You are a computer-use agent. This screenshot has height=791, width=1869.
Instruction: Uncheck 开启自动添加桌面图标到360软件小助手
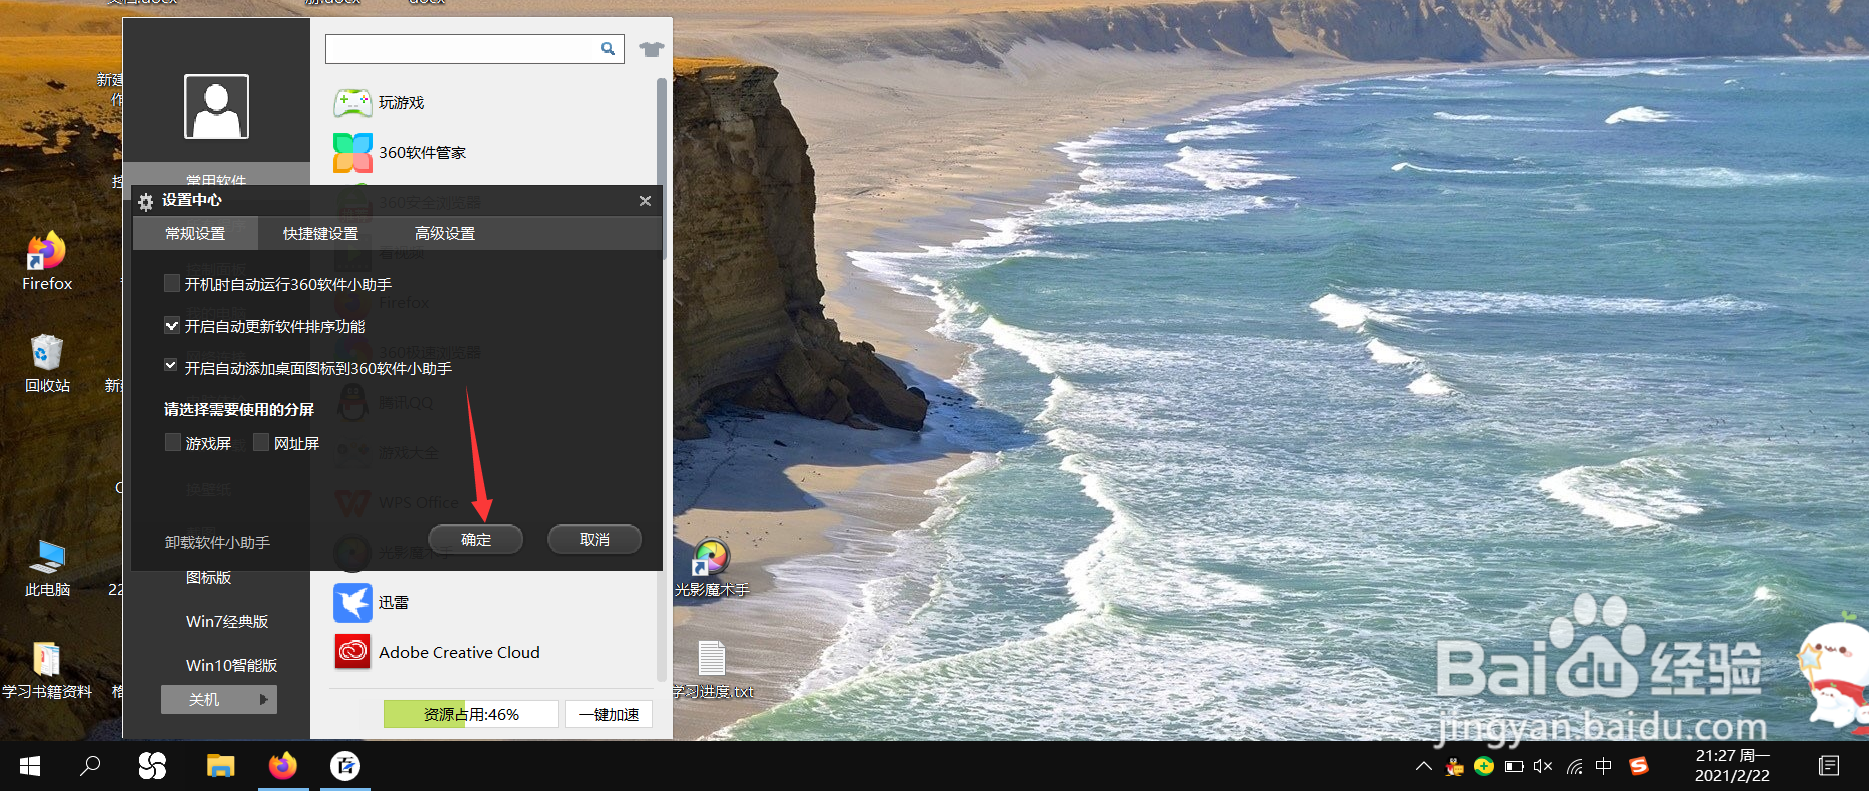tap(172, 367)
